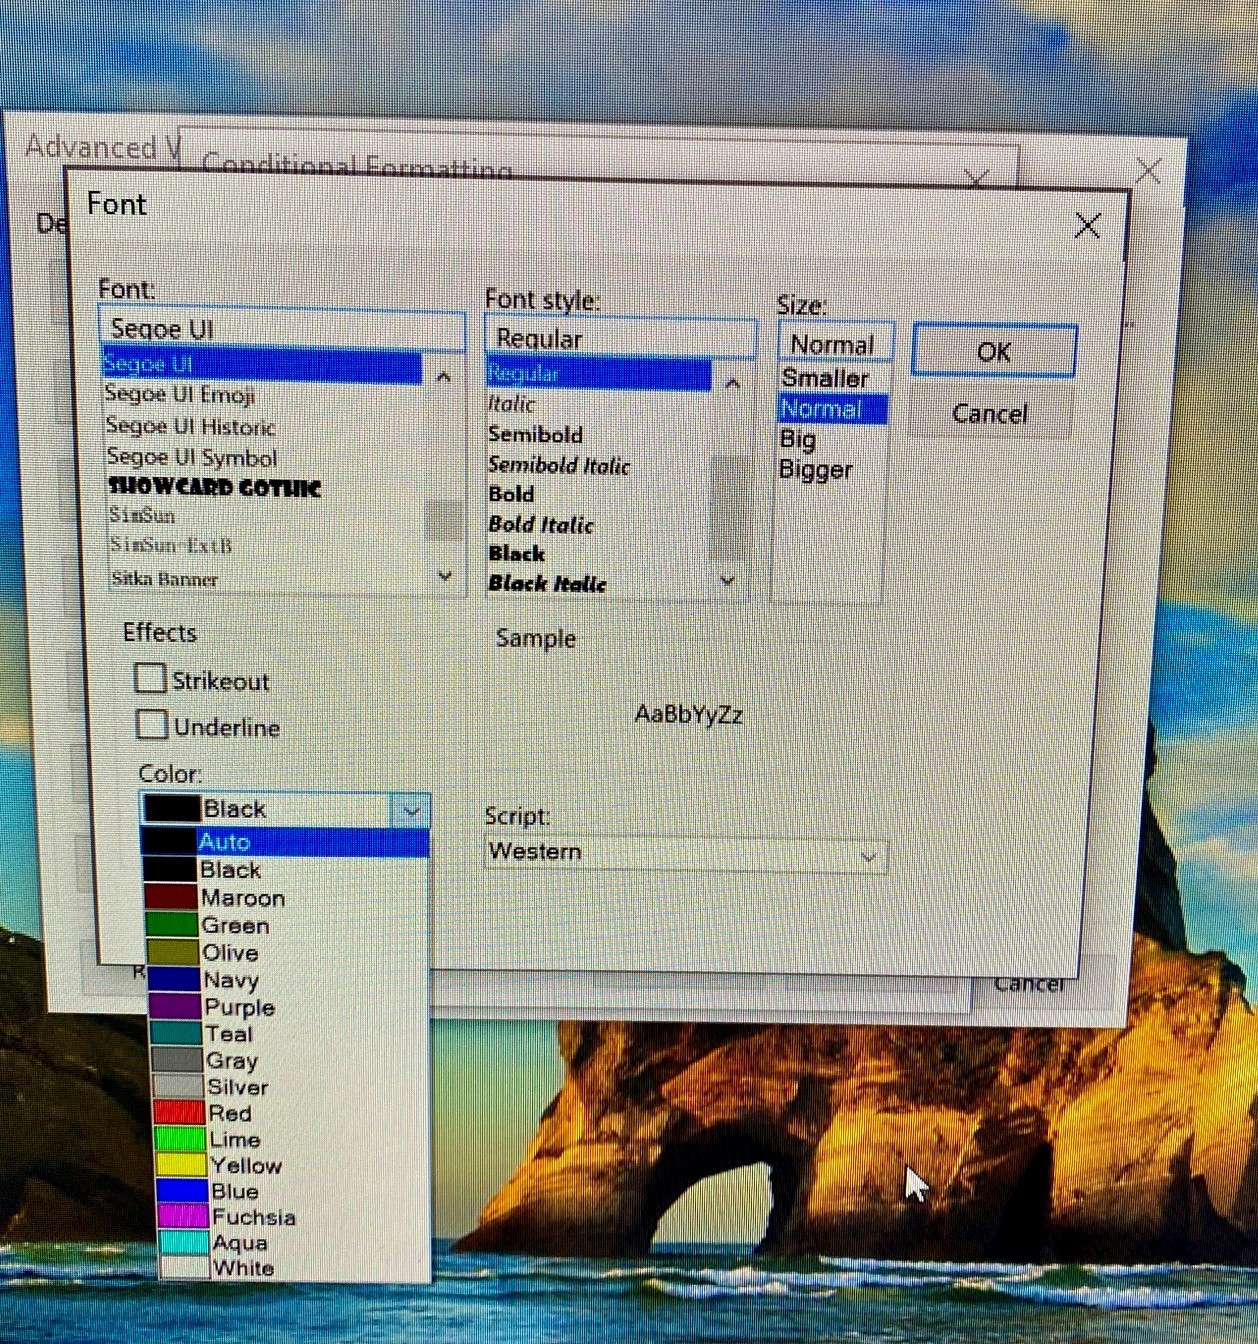Pick Yellow color
Viewport: 1258px width, 1344px height.
[x=294, y=1165]
